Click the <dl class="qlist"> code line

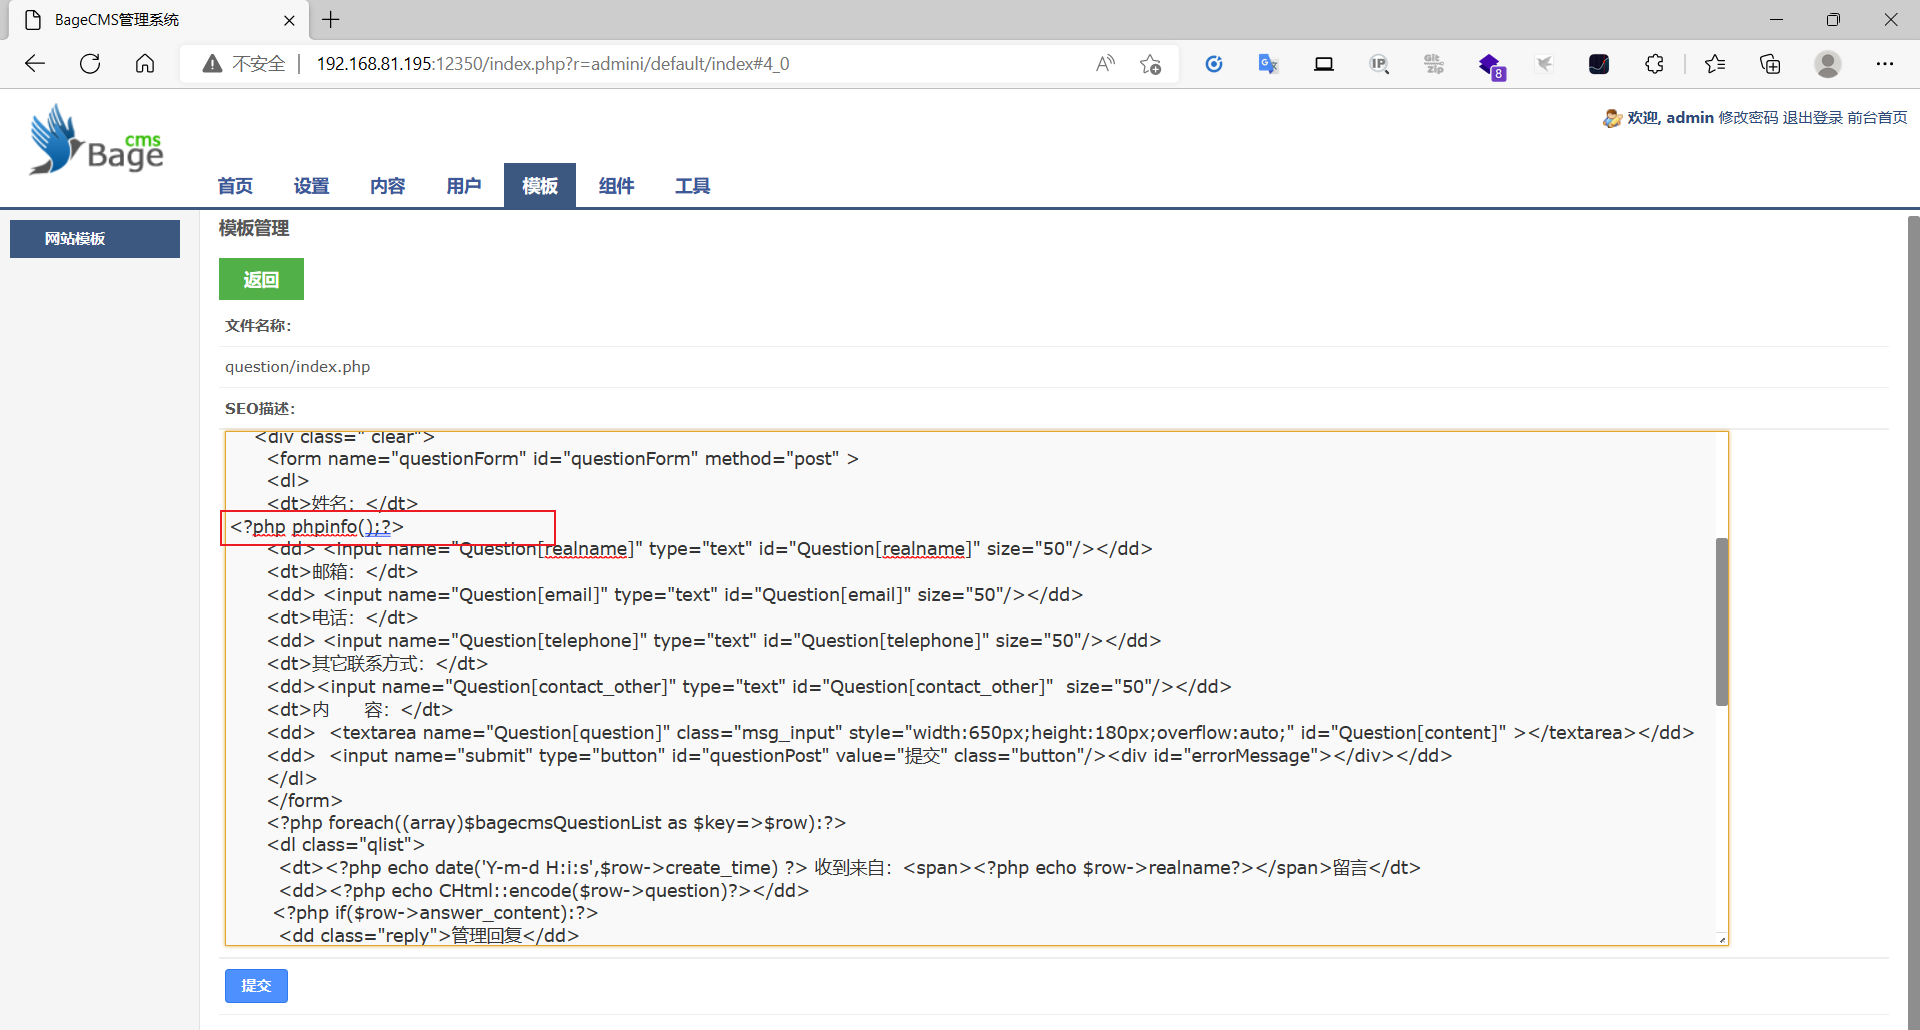click(345, 845)
